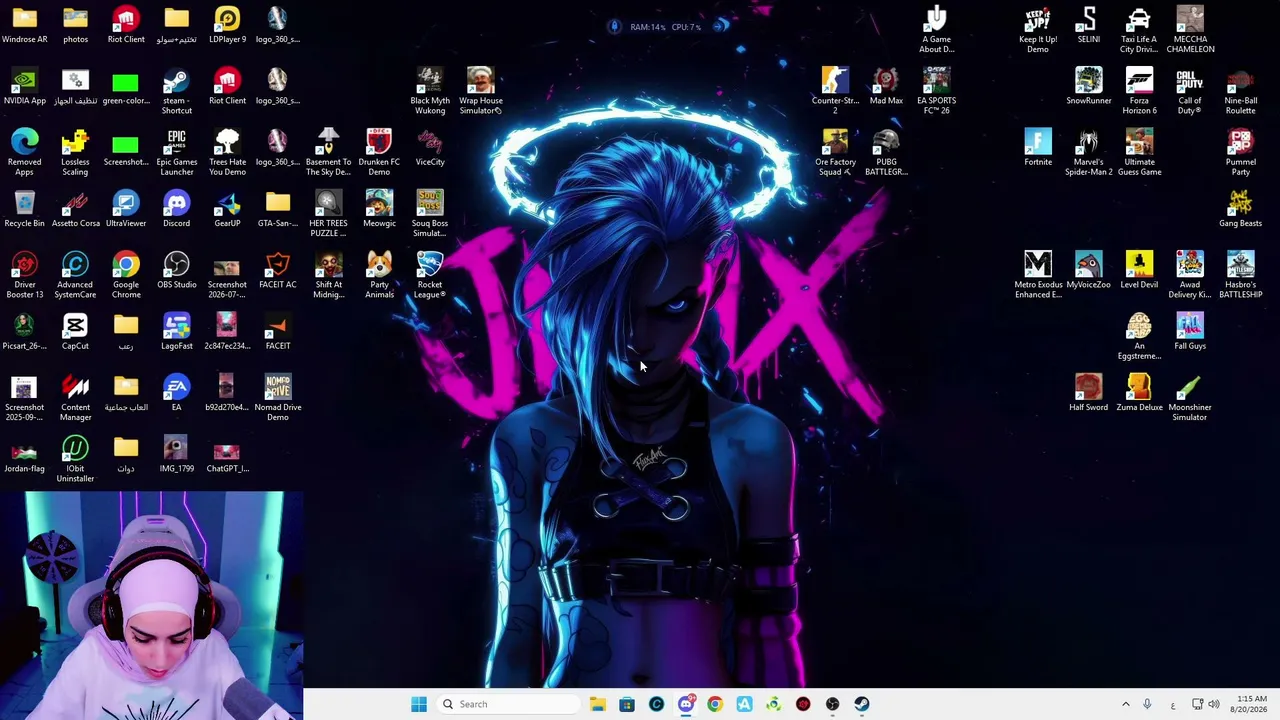The width and height of the screenshot is (1280, 720).
Task: Show hidden system tray icons chevron
Action: (1125, 704)
